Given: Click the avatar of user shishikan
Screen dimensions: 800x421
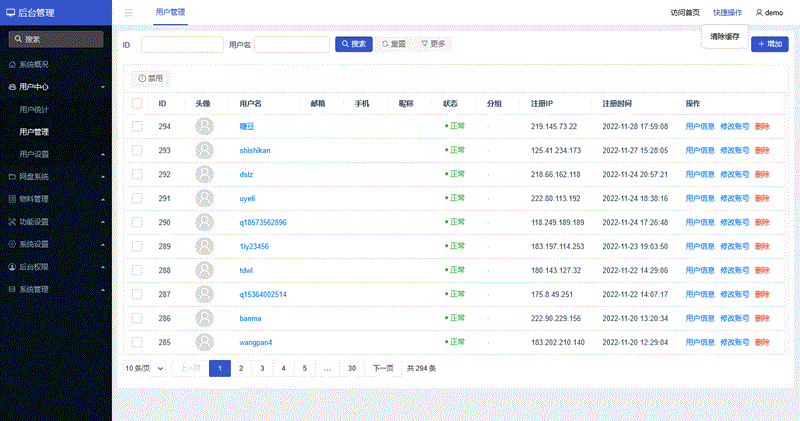Looking at the screenshot, I should click(x=205, y=150).
